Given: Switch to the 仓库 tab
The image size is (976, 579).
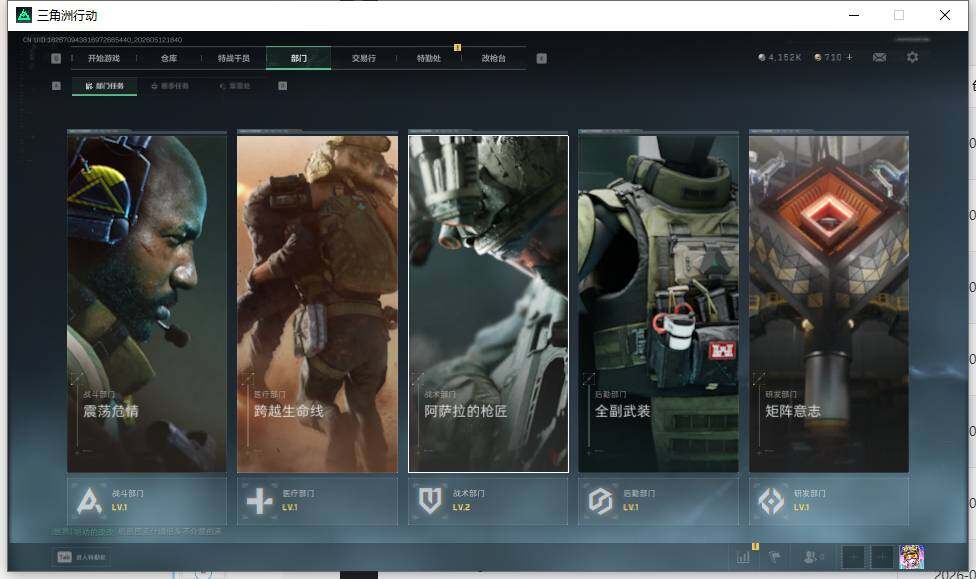Looking at the screenshot, I should click(x=169, y=58).
